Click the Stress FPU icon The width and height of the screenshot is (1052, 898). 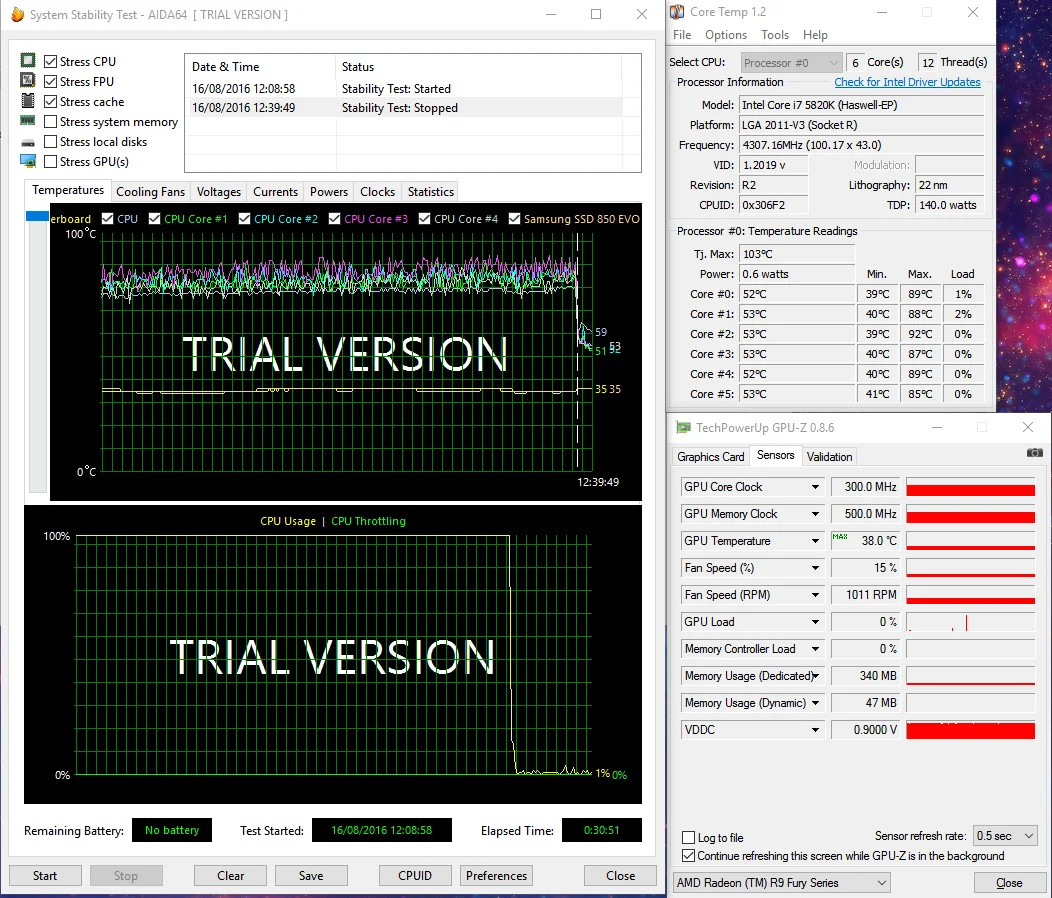point(28,81)
